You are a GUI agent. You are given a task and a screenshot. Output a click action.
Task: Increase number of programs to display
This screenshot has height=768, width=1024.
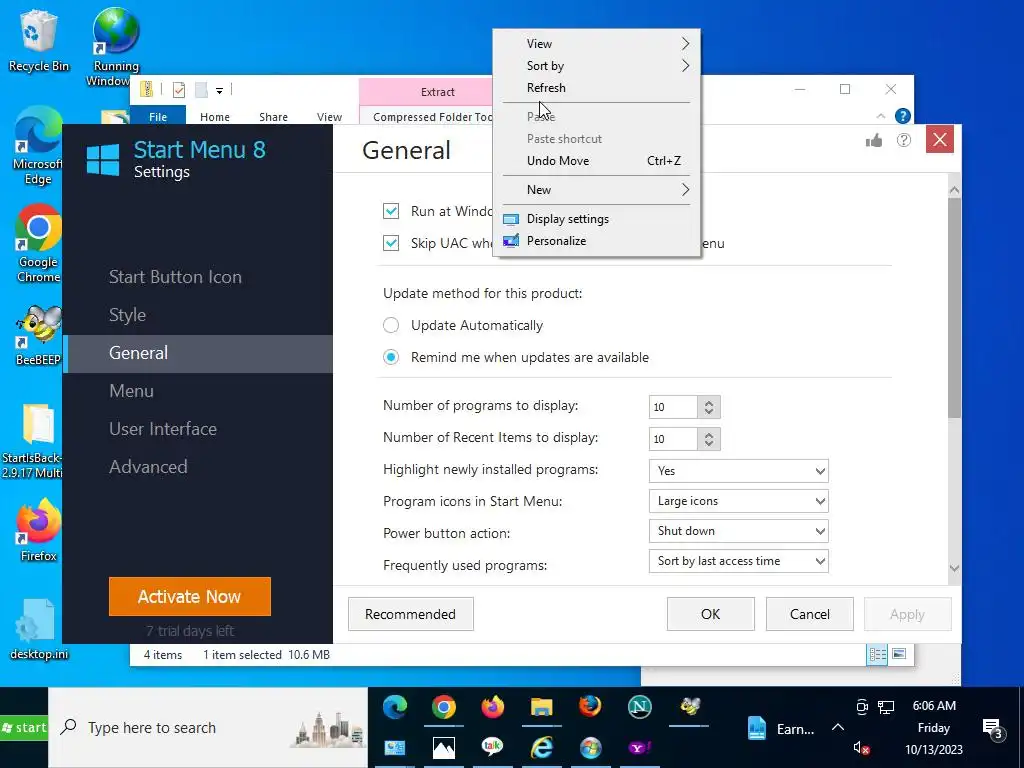pyautogui.click(x=709, y=402)
